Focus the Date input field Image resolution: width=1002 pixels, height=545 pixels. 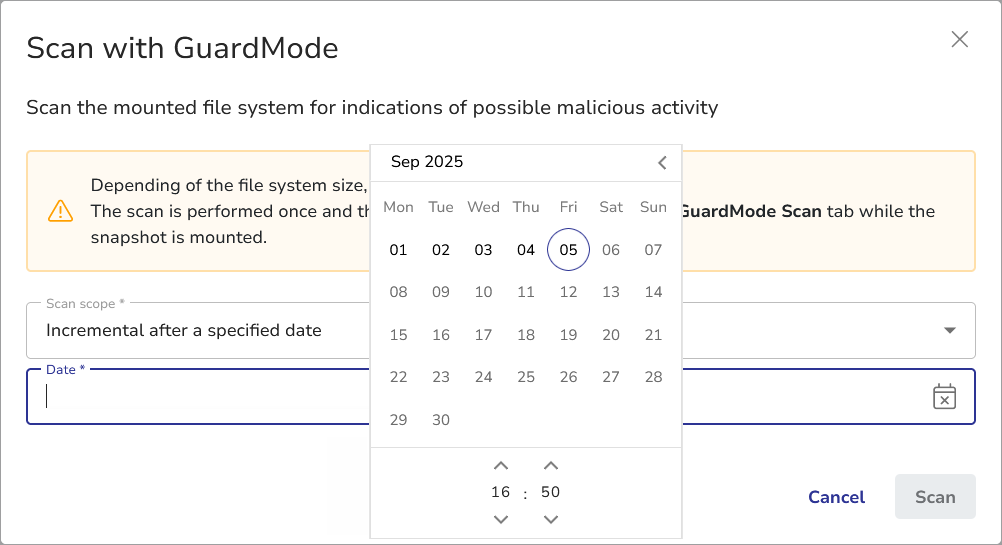200,397
